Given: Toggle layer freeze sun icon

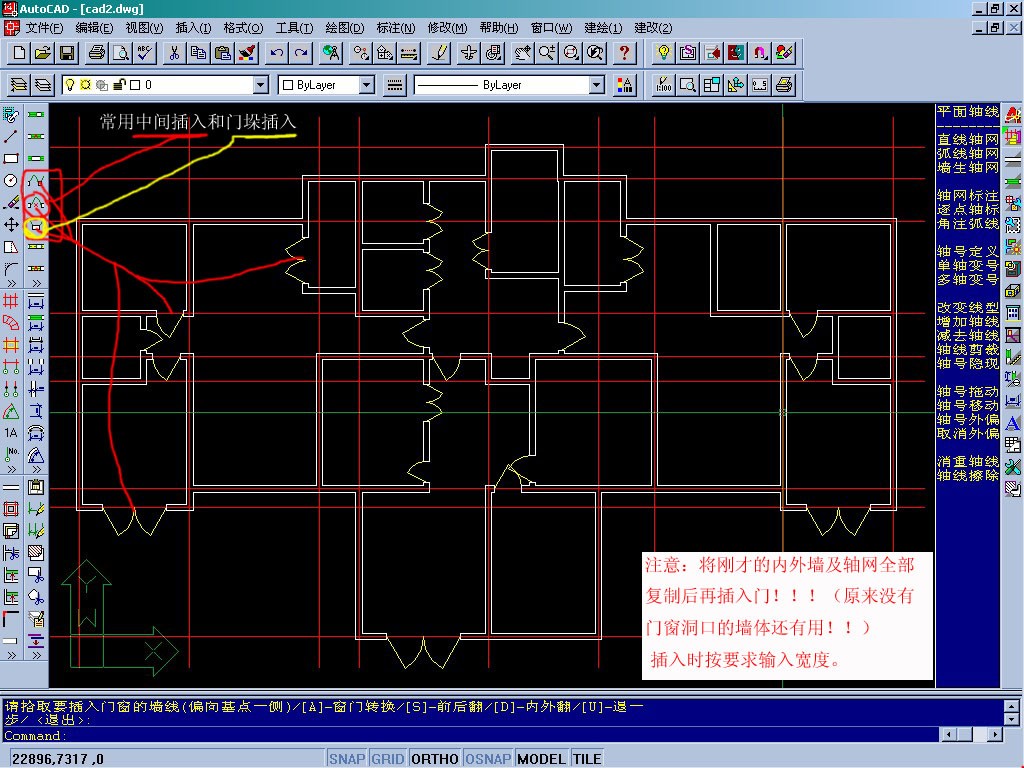Looking at the screenshot, I should click(x=86, y=85).
